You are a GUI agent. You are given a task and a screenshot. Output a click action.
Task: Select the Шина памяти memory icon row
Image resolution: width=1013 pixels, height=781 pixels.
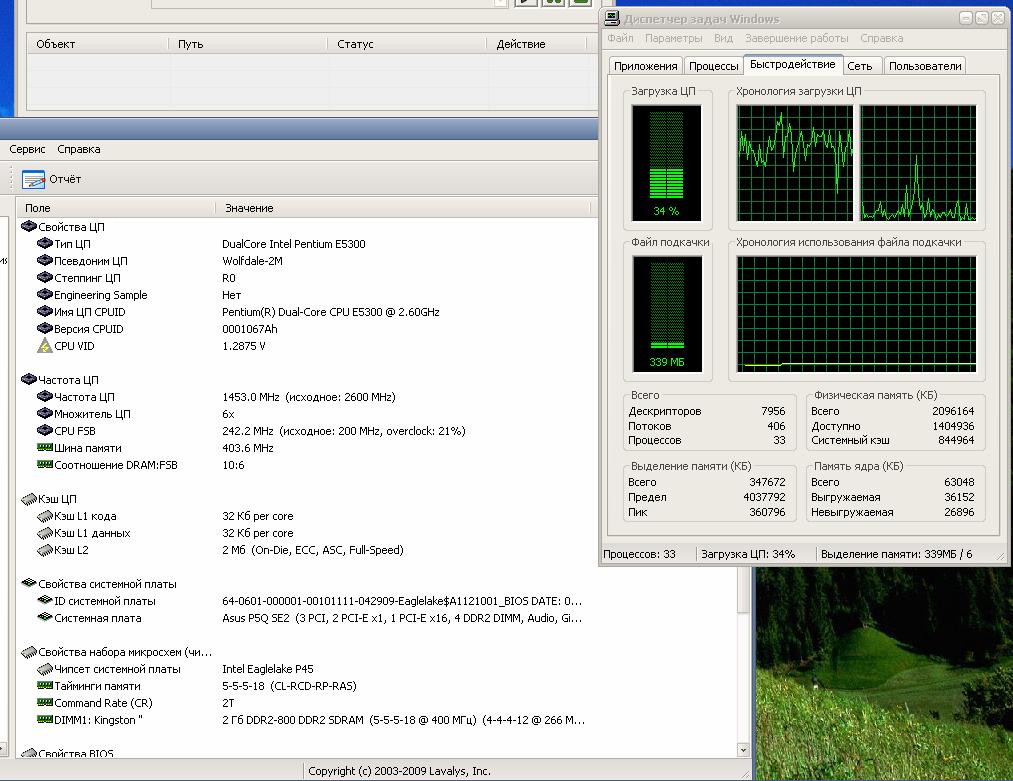point(44,448)
